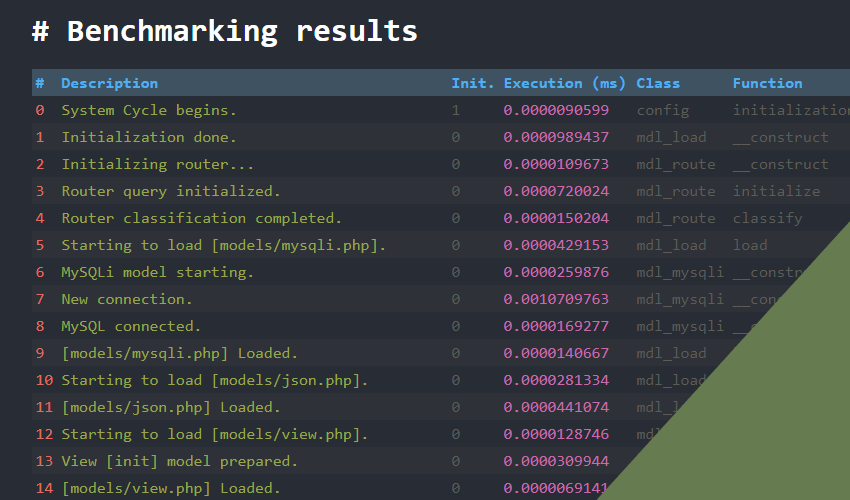Click execution value 0.0010709763
The image size is (850, 500).
[556, 299]
